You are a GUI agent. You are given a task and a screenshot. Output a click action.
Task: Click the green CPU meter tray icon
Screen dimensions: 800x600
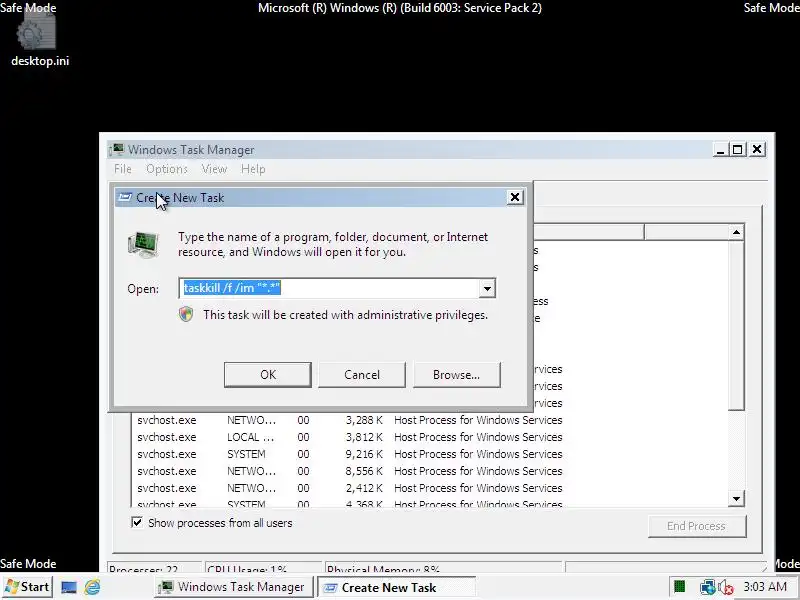(680, 587)
